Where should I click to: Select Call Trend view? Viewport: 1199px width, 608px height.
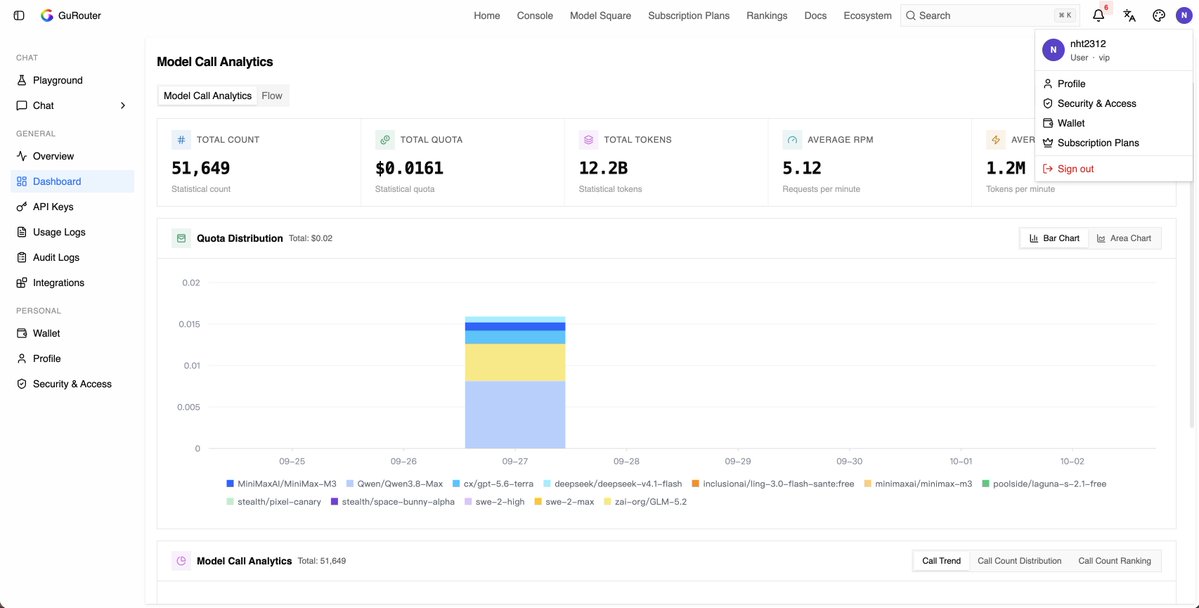click(941, 561)
